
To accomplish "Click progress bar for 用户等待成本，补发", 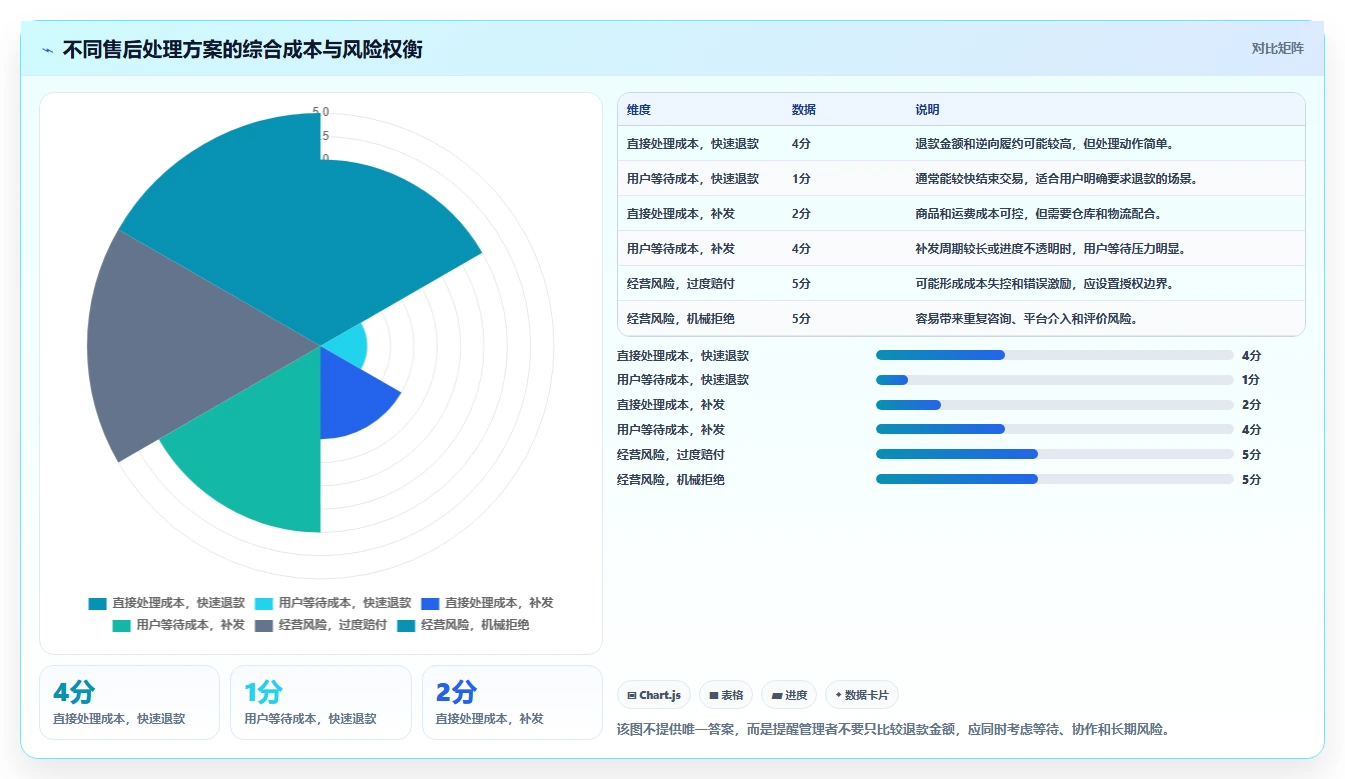I will 1055,429.
